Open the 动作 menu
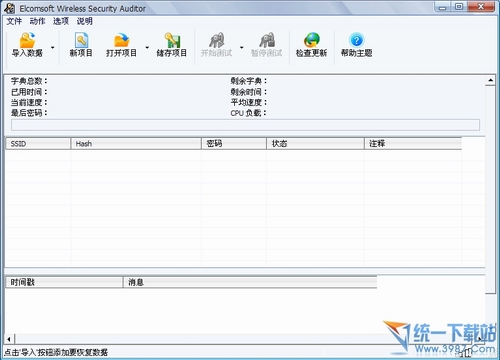Image resolution: width=500 pixels, height=360 pixels. point(37,21)
